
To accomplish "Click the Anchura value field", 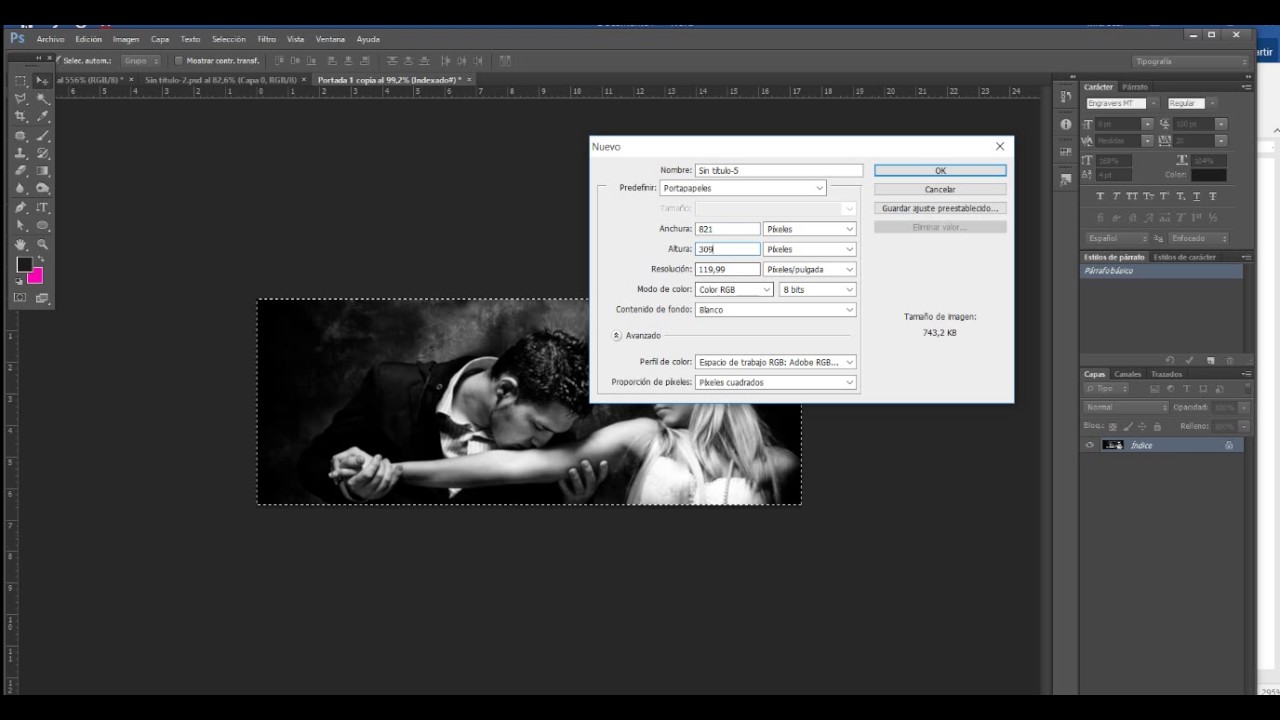I will point(727,229).
